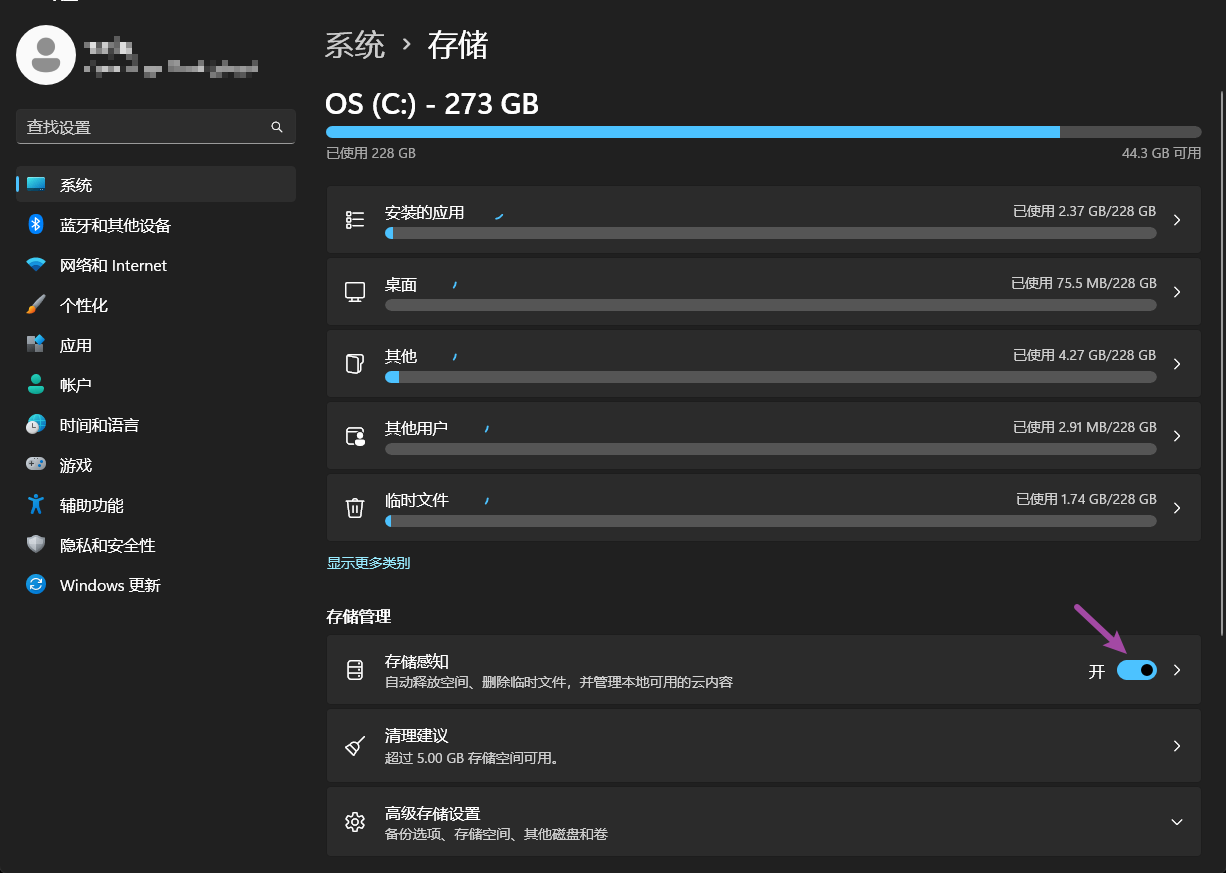
Task: Turn off the 存储感知 toggle switch
Action: [x=1137, y=670]
